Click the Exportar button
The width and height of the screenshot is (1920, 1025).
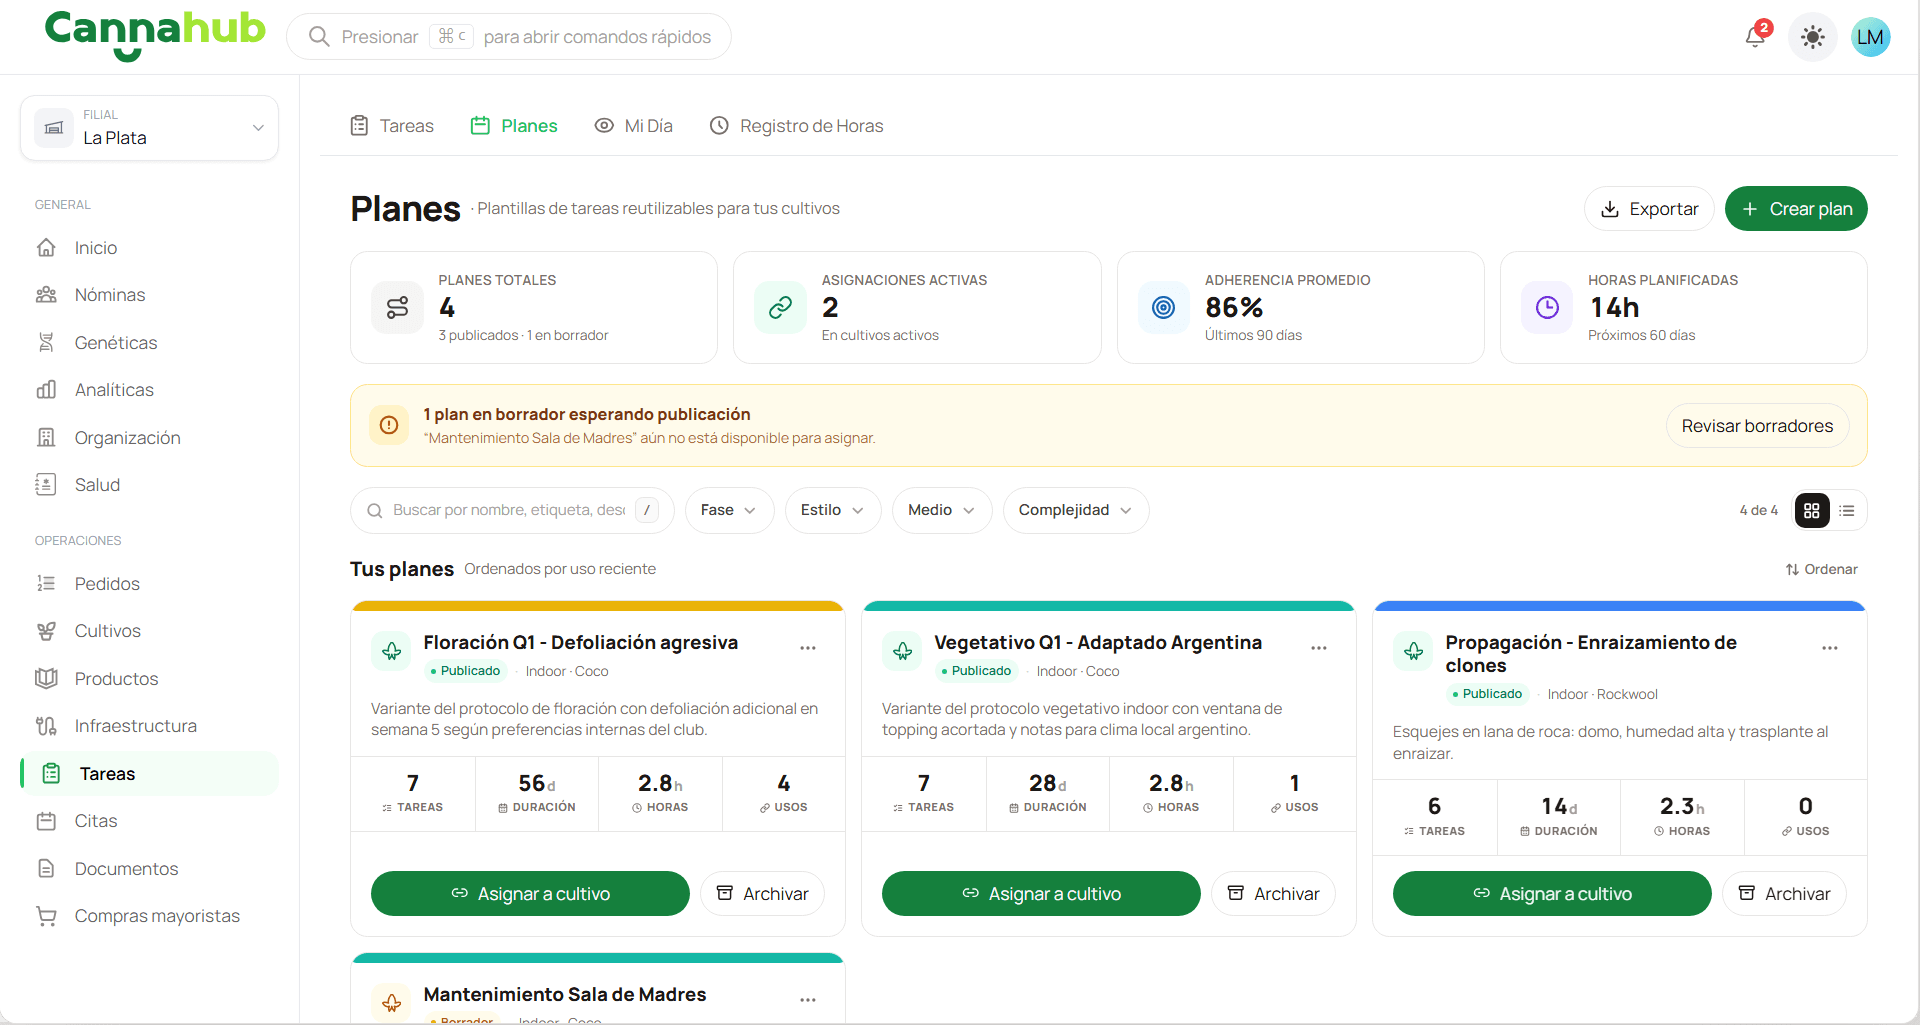(x=1649, y=209)
